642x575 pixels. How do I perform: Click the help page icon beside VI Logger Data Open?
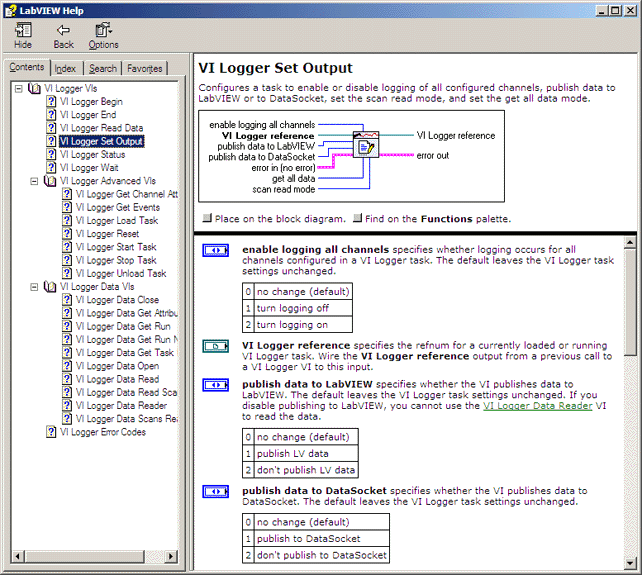(67, 366)
